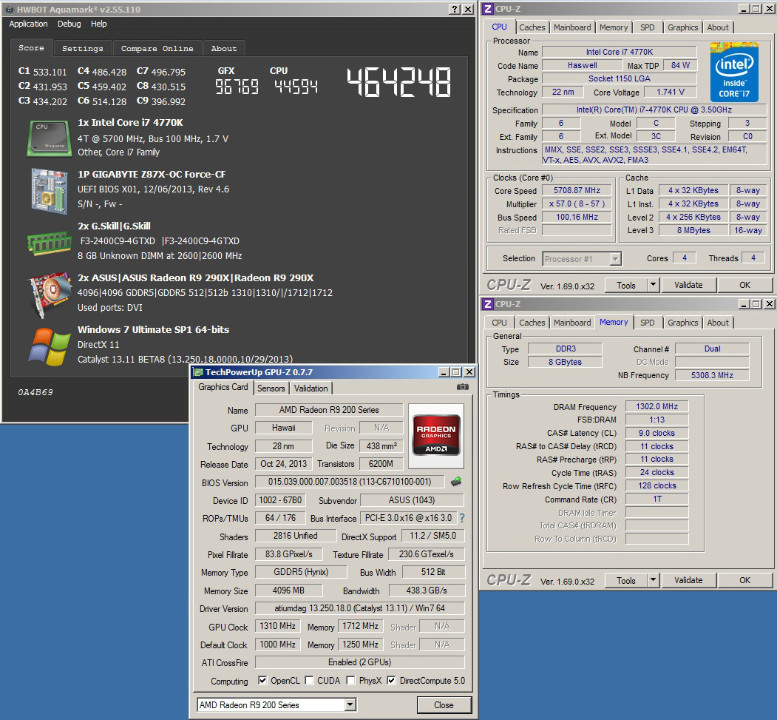Click OK button in lower CPU-Z window
This screenshot has height=720, width=777.
point(745,580)
